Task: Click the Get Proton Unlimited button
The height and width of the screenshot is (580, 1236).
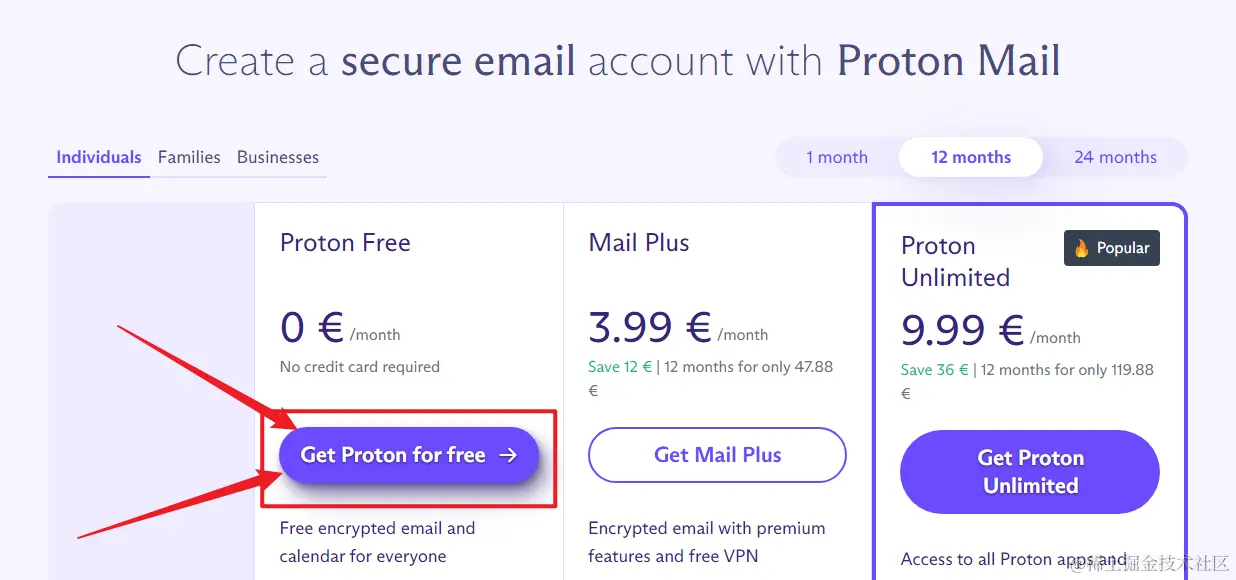Action: [1029, 471]
